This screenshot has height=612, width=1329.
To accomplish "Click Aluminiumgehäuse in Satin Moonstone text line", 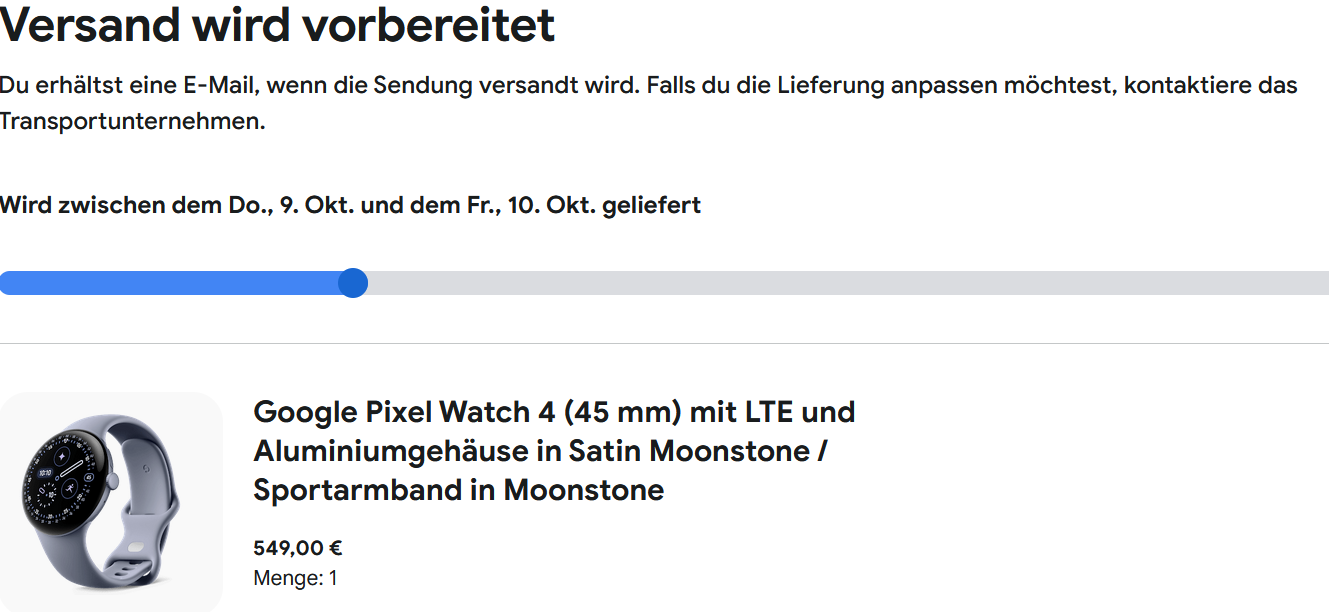I will [x=540, y=451].
